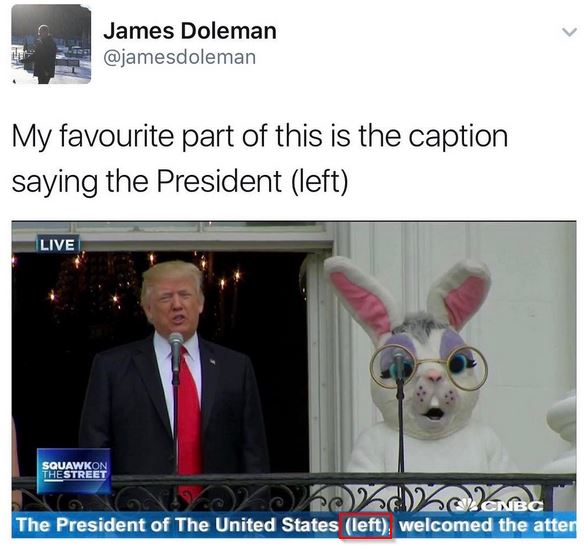Click the LIVE badge on the video

pos(57,245)
